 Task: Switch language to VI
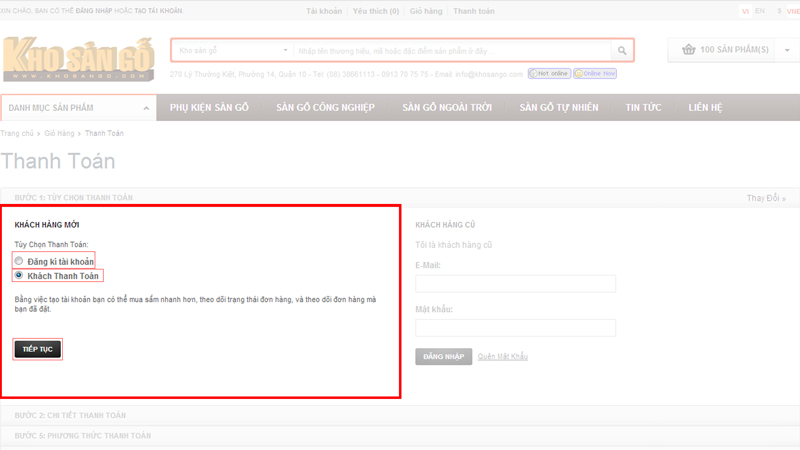click(x=745, y=11)
